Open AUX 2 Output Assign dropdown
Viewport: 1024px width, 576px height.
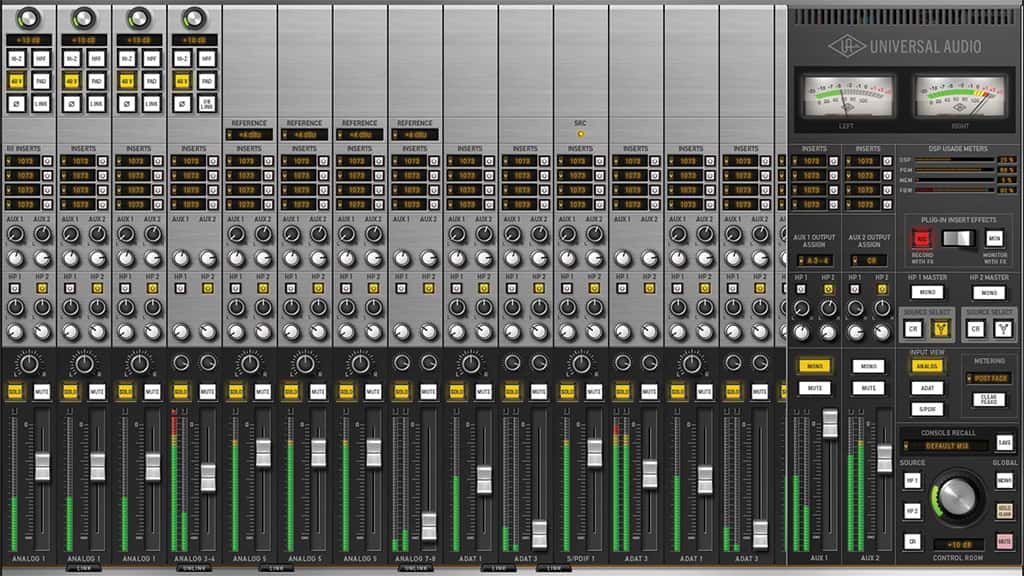click(869, 261)
